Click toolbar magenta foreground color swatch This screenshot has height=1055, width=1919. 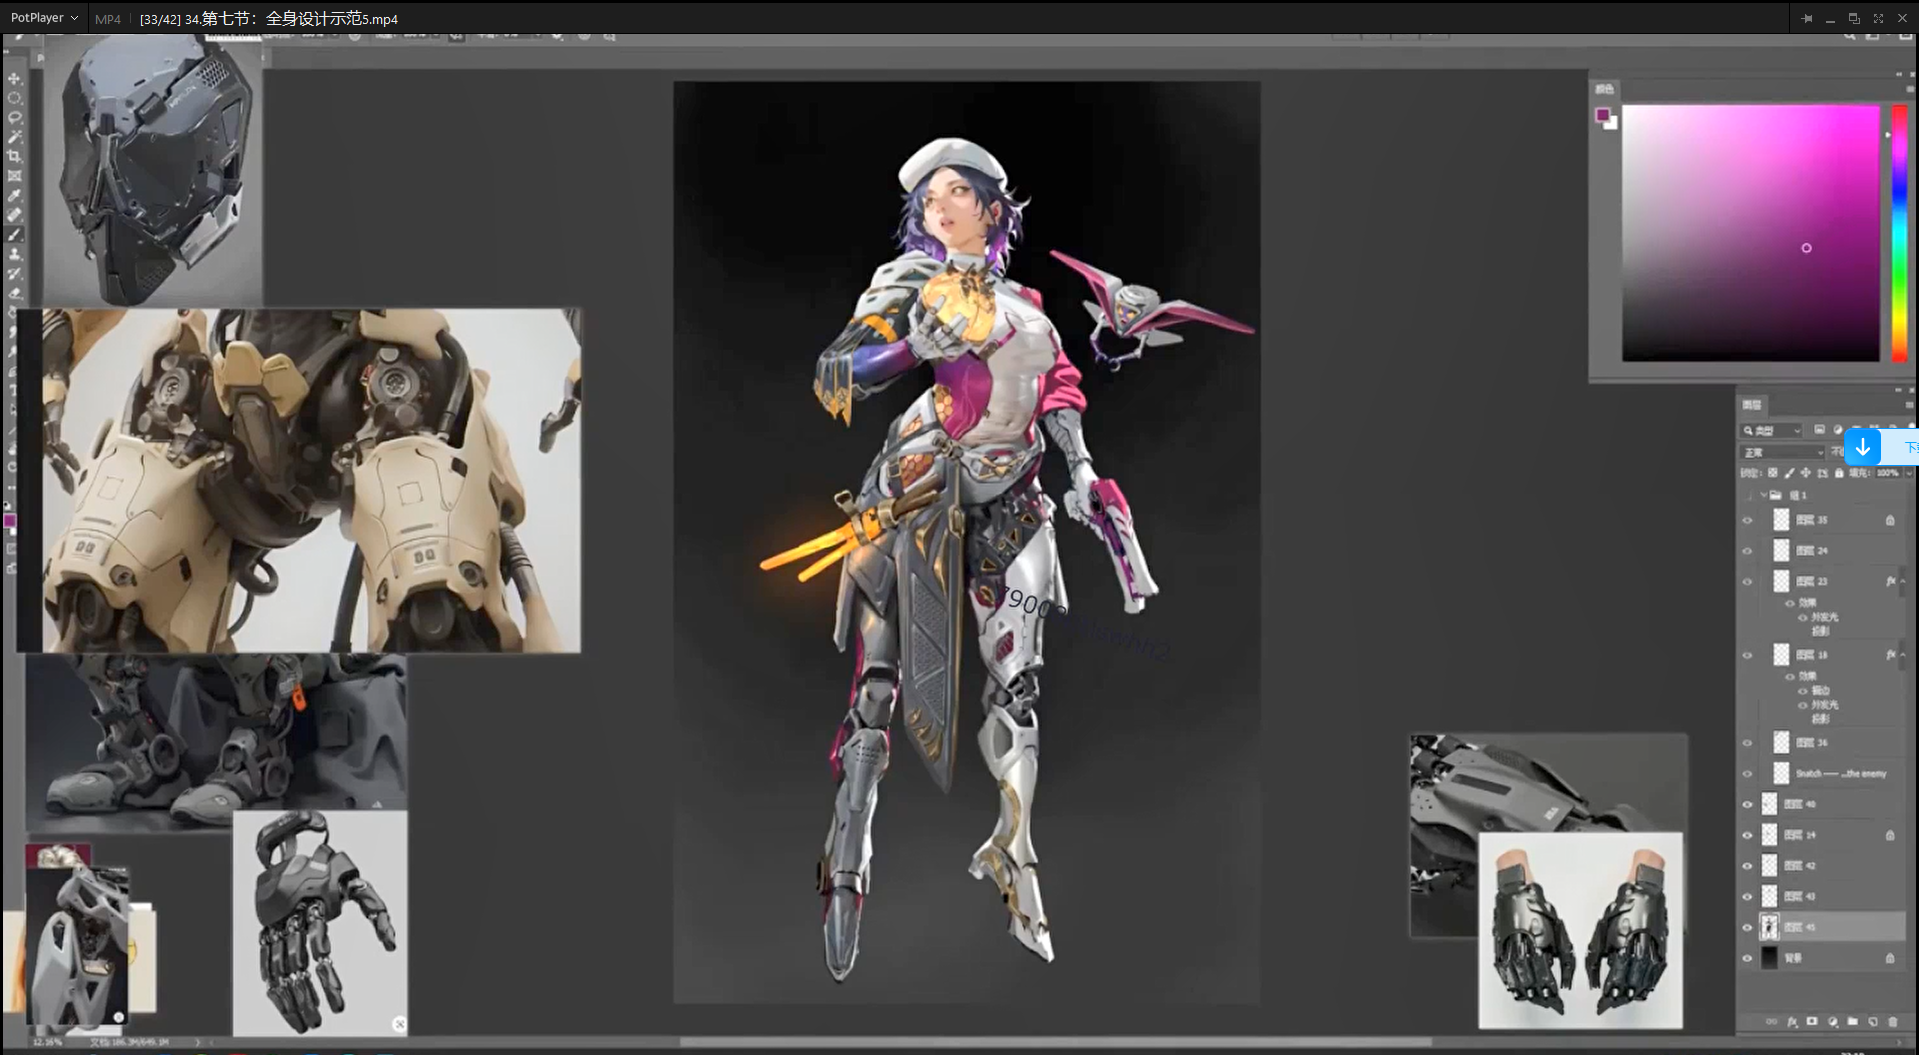click(x=11, y=520)
